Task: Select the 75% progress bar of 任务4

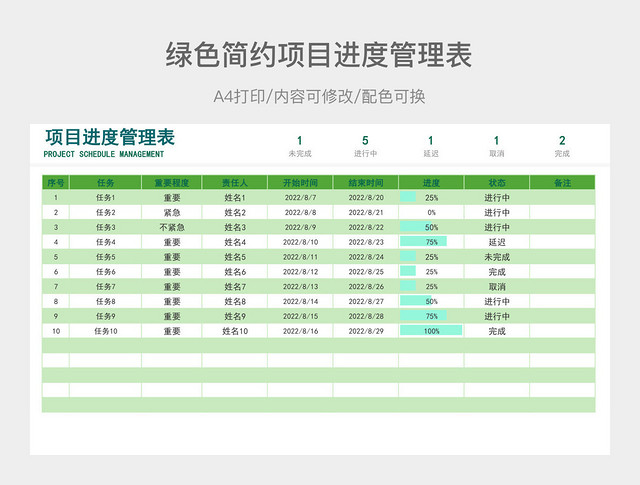Action: pyautogui.click(x=423, y=241)
